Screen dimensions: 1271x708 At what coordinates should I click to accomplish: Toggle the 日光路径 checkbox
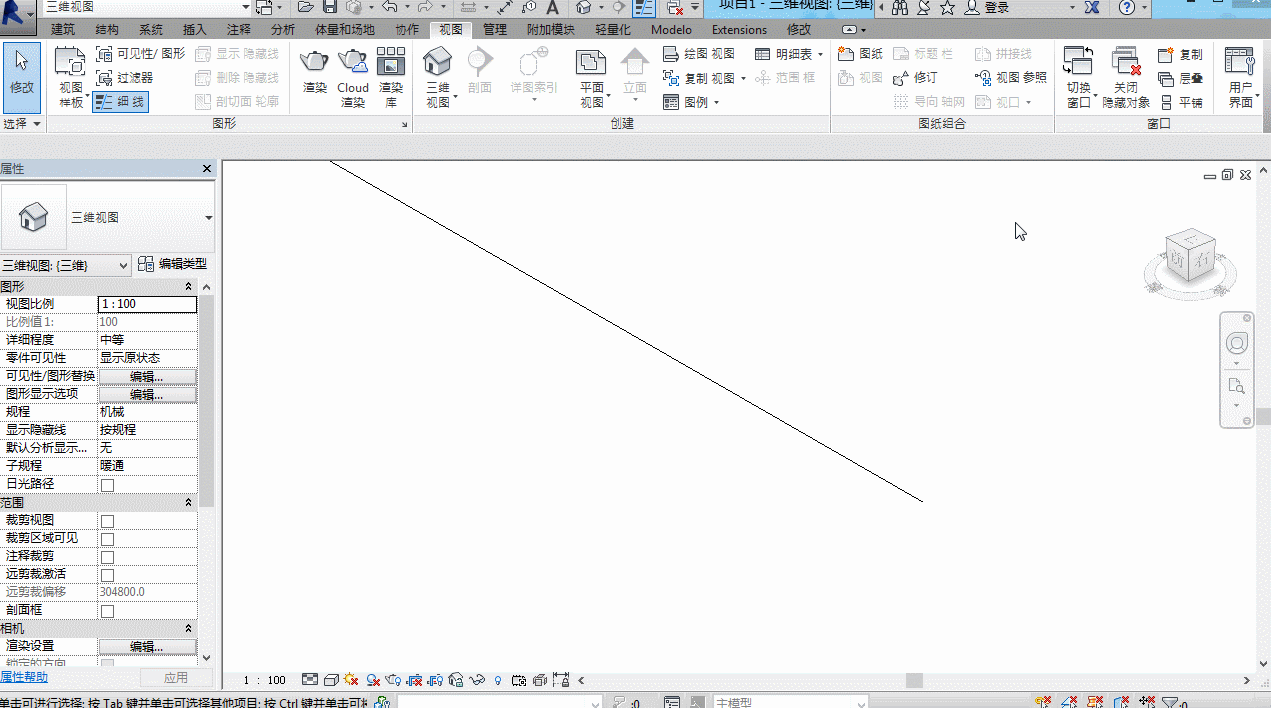pyautogui.click(x=107, y=485)
